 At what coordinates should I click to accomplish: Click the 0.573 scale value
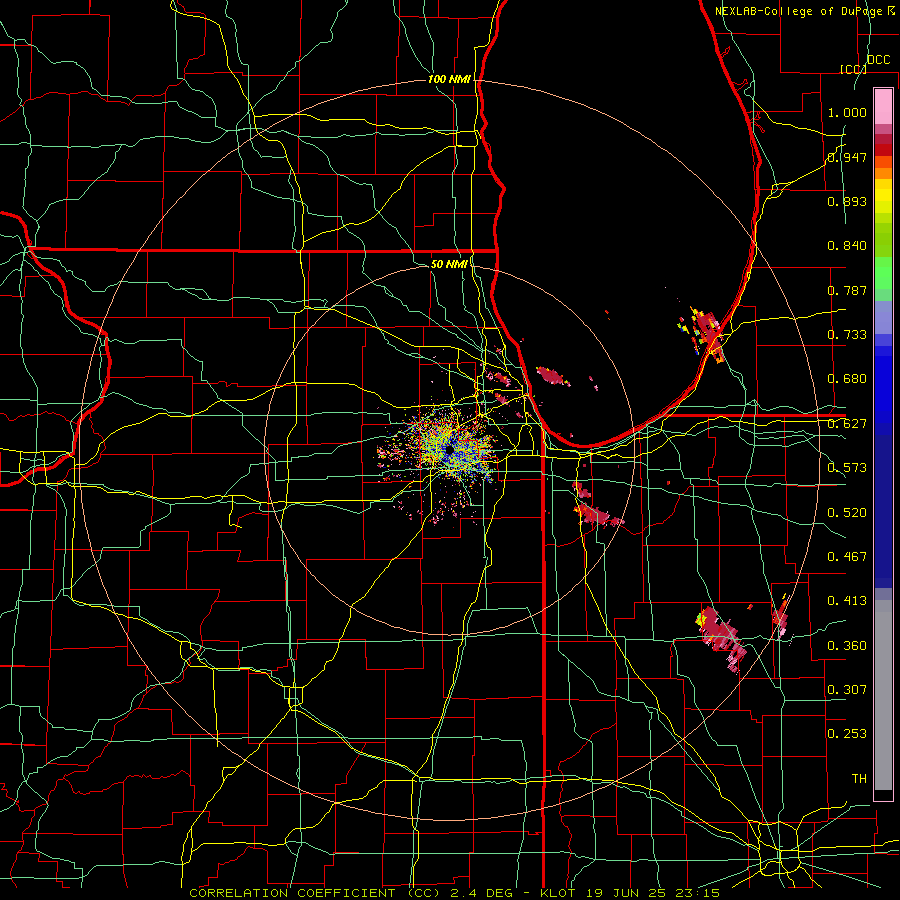(847, 468)
